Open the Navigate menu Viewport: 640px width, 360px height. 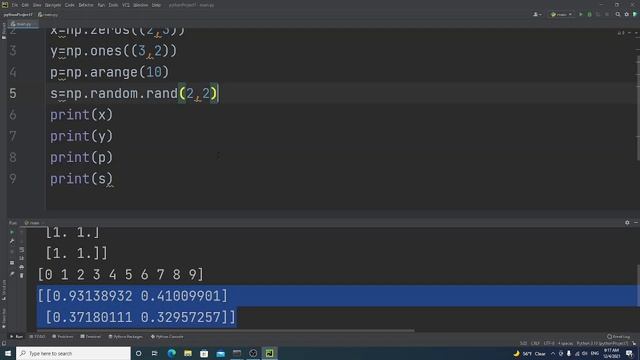pos(53,5)
